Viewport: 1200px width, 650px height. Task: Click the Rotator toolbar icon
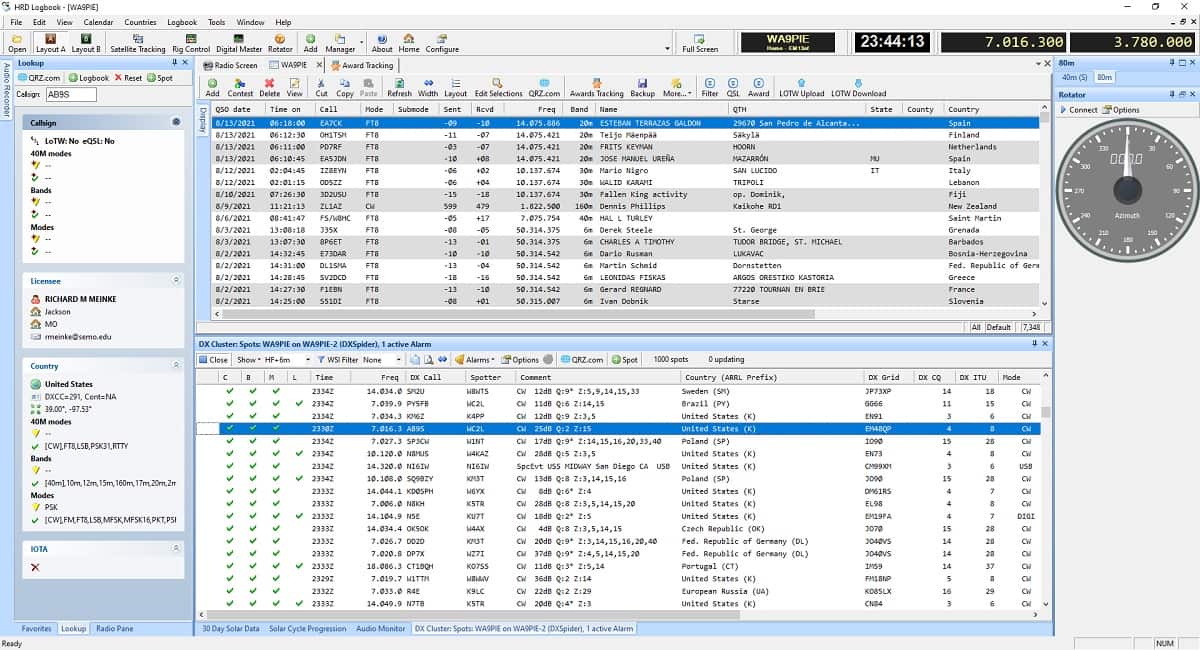click(280, 42)
